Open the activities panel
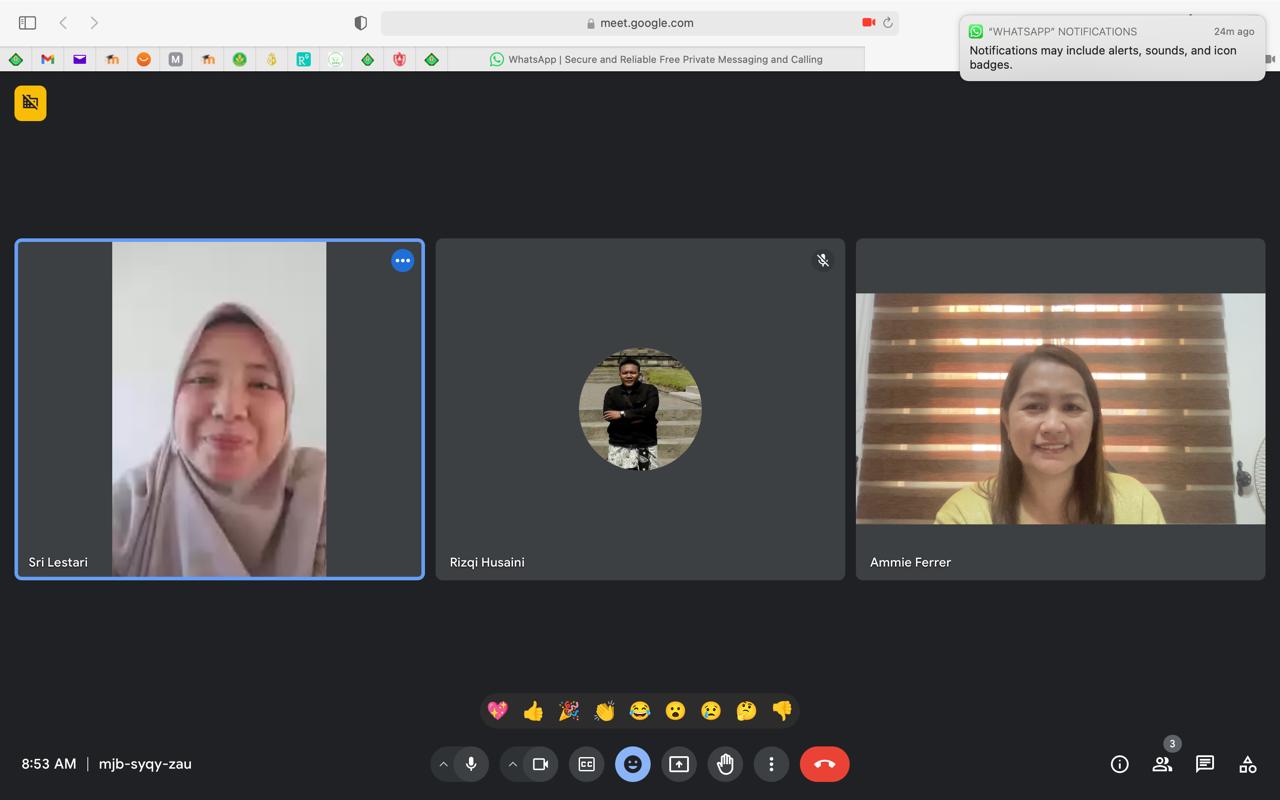The height and width of the screenshot is (800, 1280). coord(1248,764)
